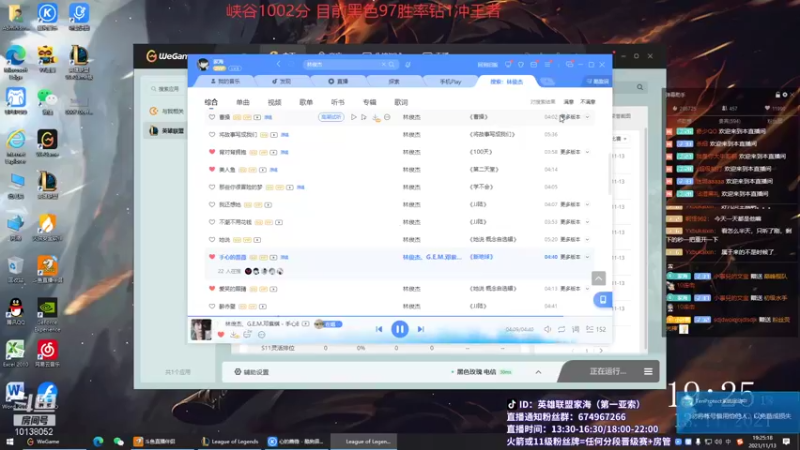Toggle like on 那些你很冒险的梦
800x450 pixels.
(x=212, y=187)
